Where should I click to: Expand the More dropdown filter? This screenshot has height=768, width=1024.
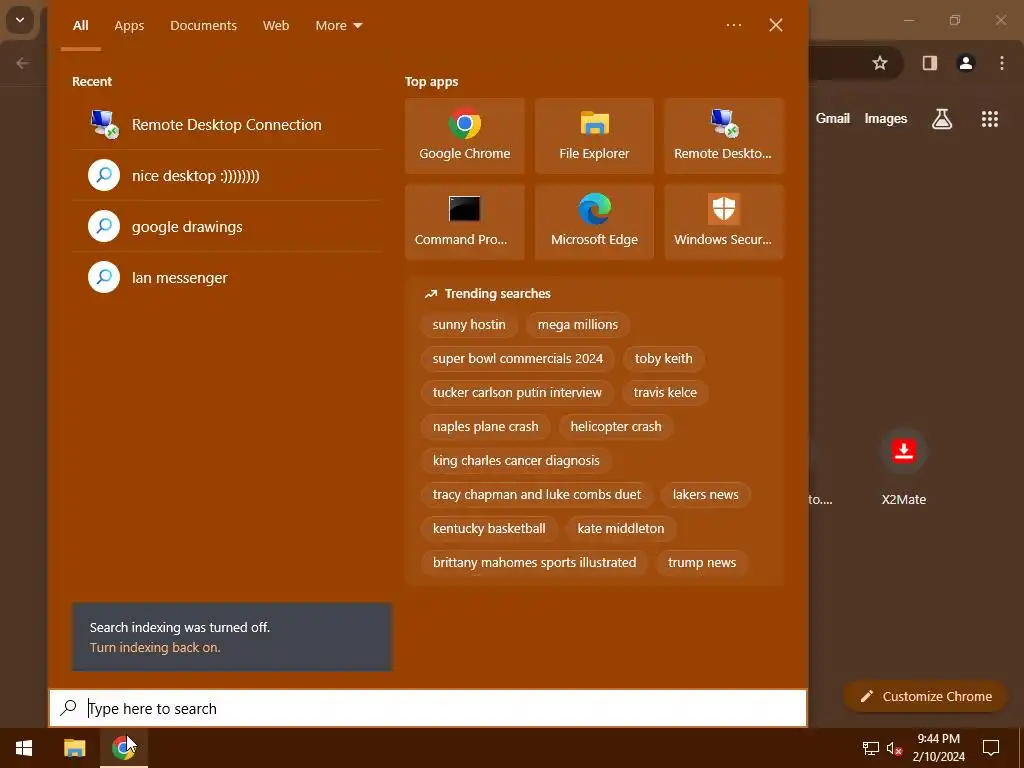338,25
